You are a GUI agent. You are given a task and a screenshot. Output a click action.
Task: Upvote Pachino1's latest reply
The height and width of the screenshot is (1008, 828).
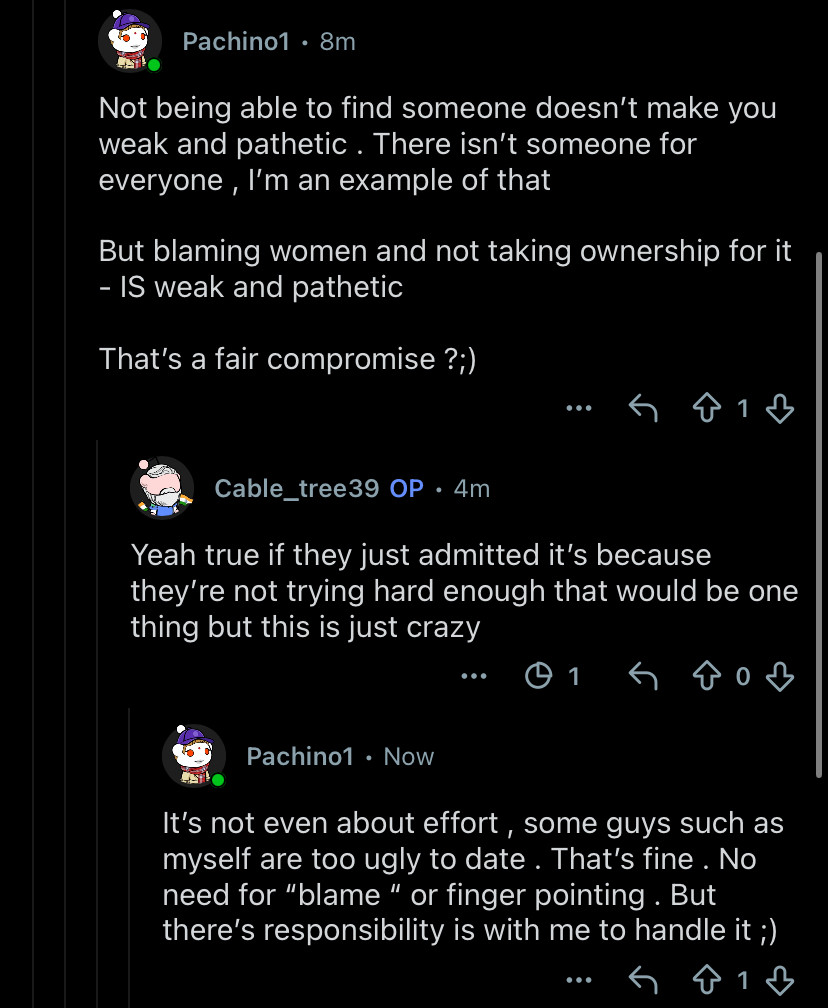tap(707, 980)
